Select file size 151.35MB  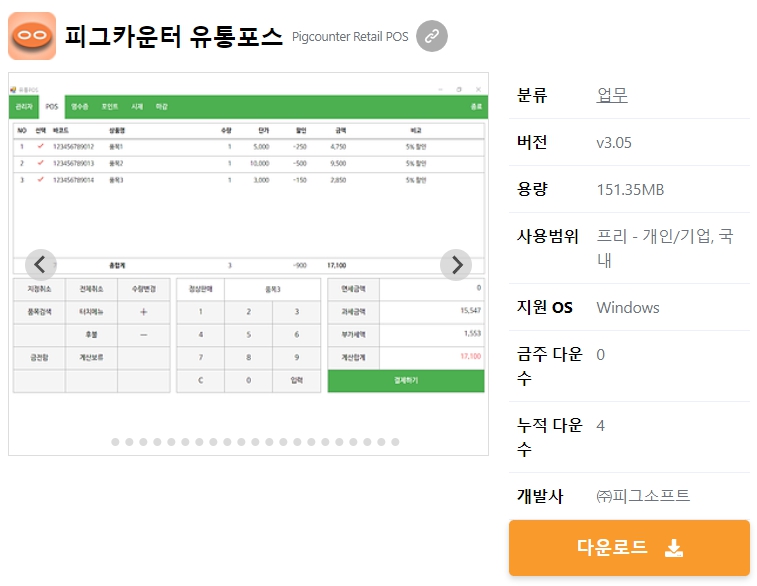[630, 190]
